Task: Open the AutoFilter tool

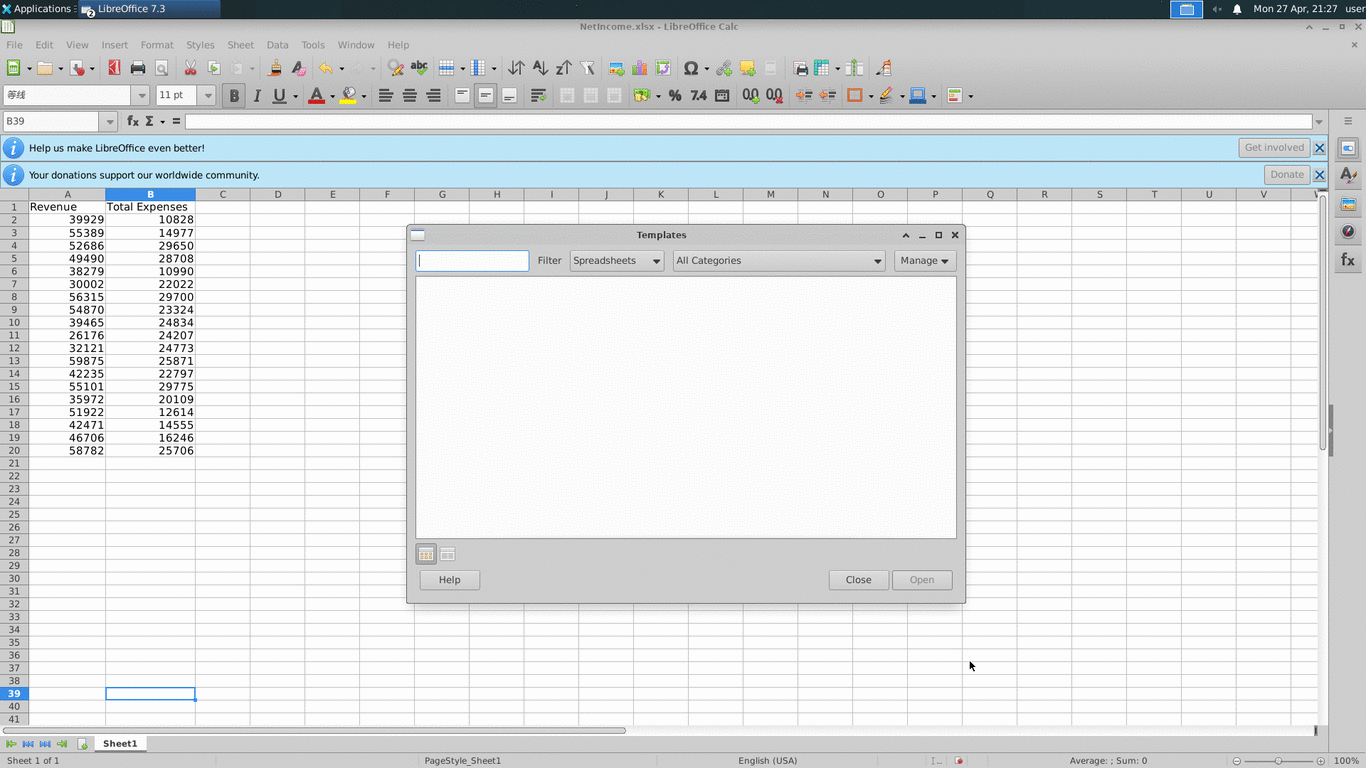Action: 587,68
